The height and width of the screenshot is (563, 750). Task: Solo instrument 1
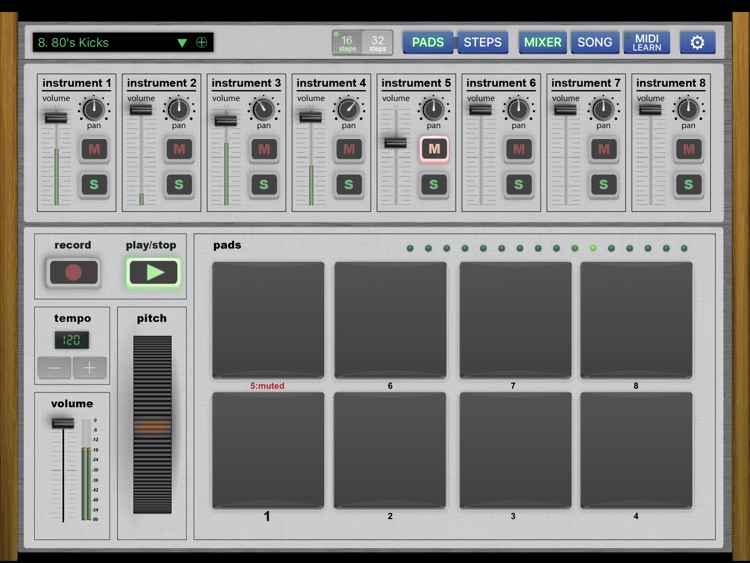pyautogui.click(x=94, y=185)
